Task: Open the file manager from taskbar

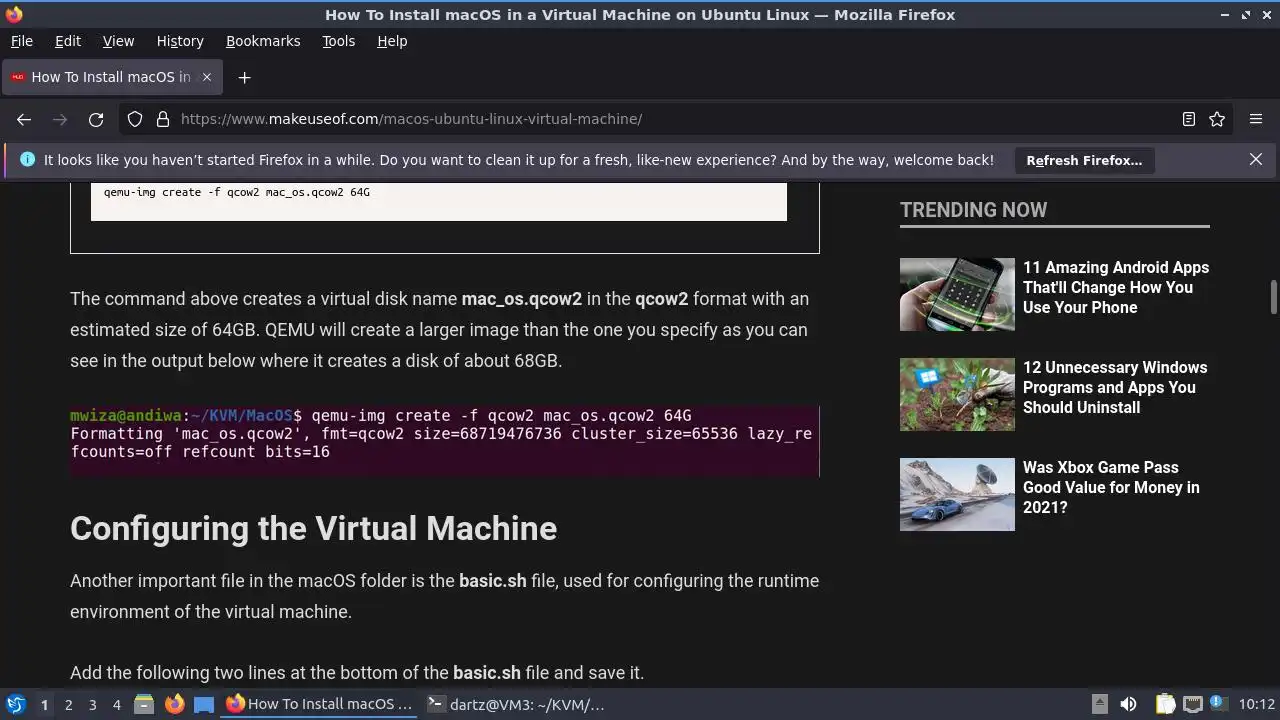Action: (x=144, y=704)
